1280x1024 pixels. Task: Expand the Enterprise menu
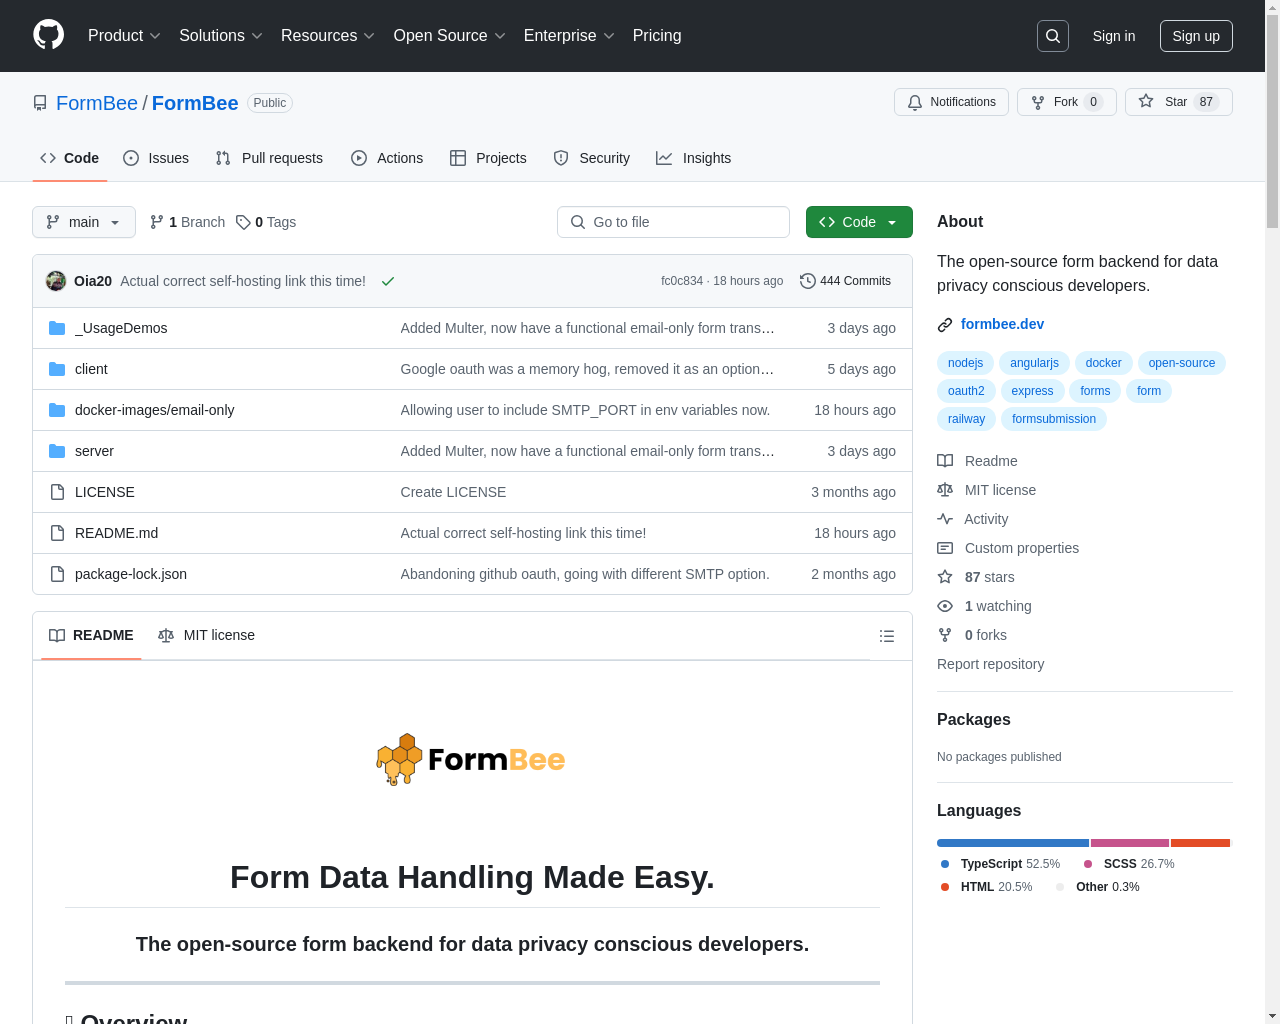tap(569, 36)
